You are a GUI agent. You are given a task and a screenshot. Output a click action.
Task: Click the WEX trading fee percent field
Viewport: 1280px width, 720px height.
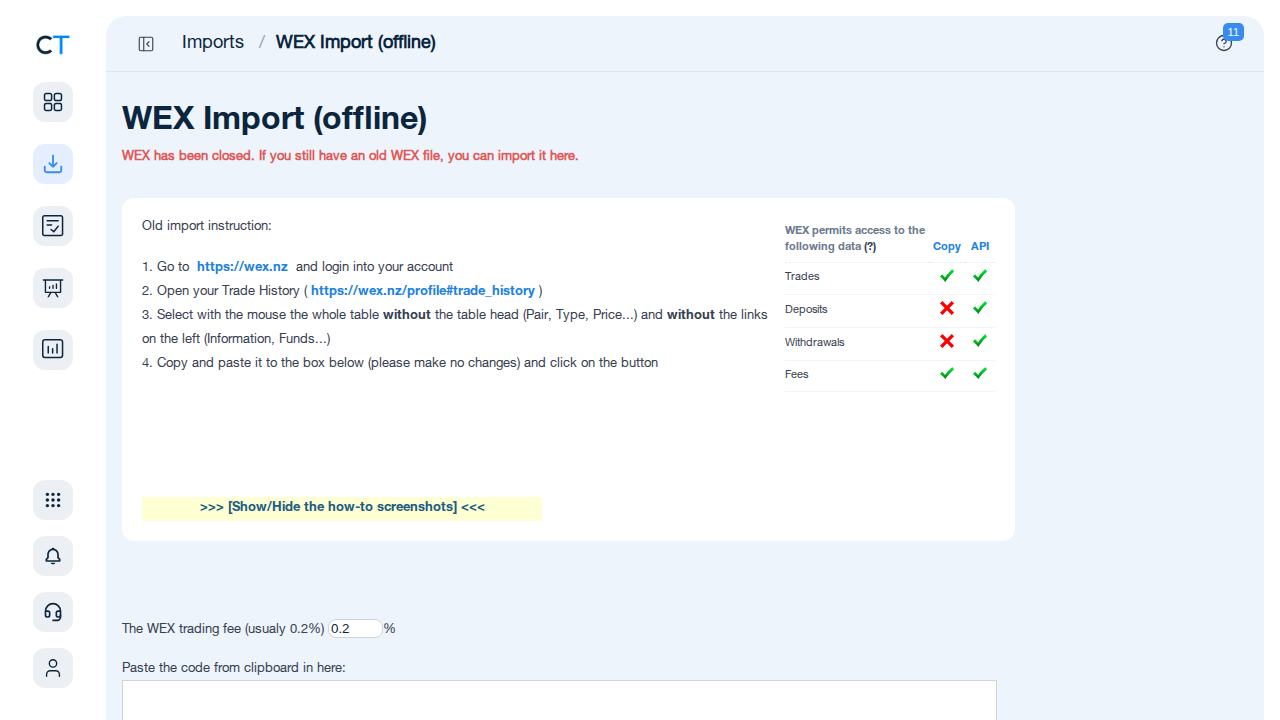click(x=355, y=629)
